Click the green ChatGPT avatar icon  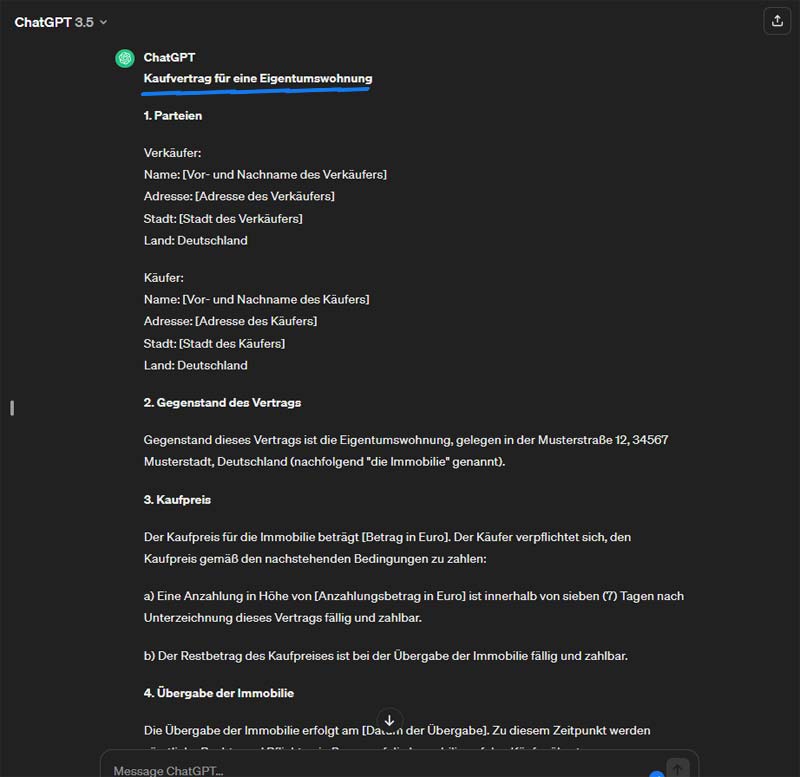(x=125, y=58)
